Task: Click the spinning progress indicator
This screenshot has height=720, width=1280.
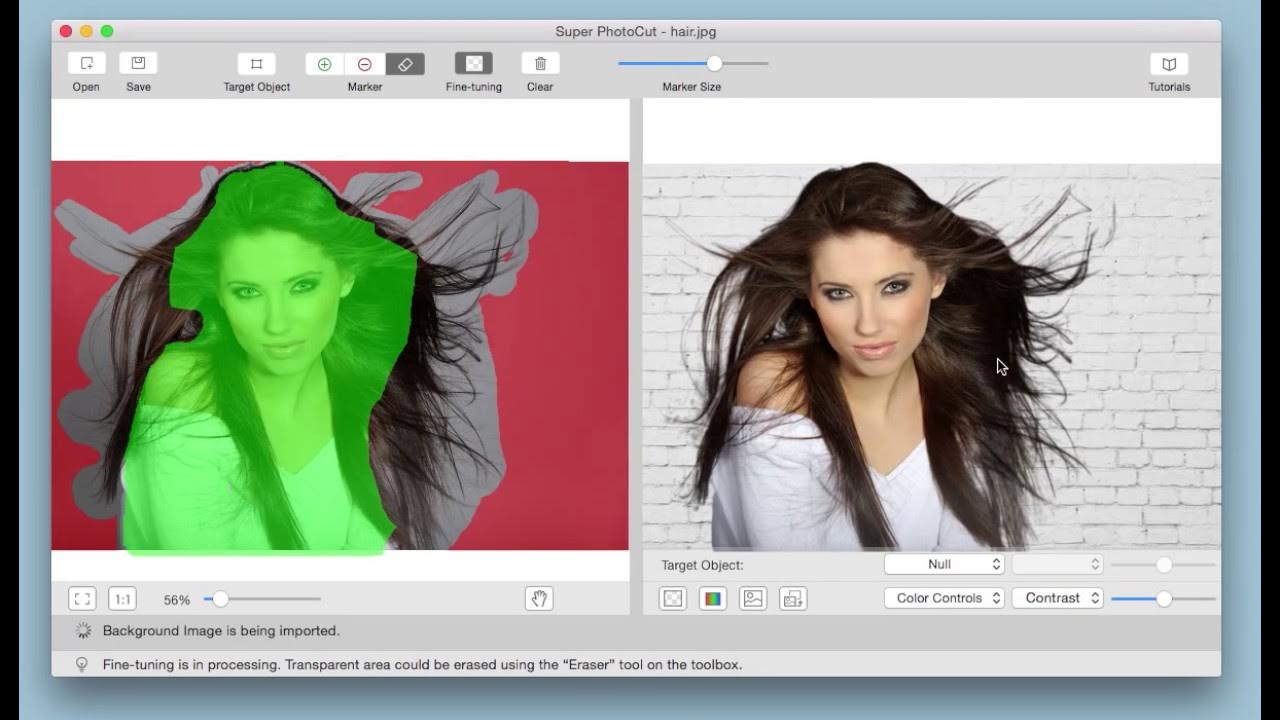Action: click(83, 631)
